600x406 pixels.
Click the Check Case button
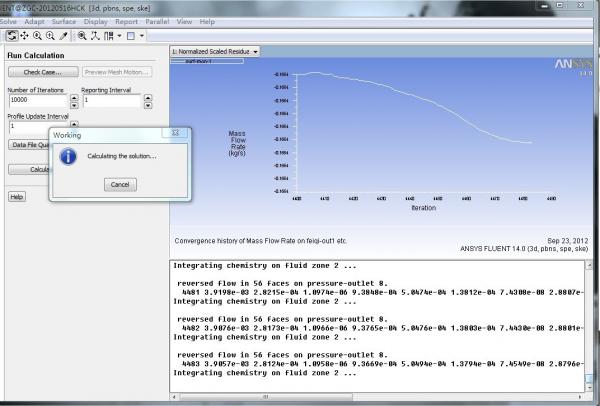click(x=43, y=72)
